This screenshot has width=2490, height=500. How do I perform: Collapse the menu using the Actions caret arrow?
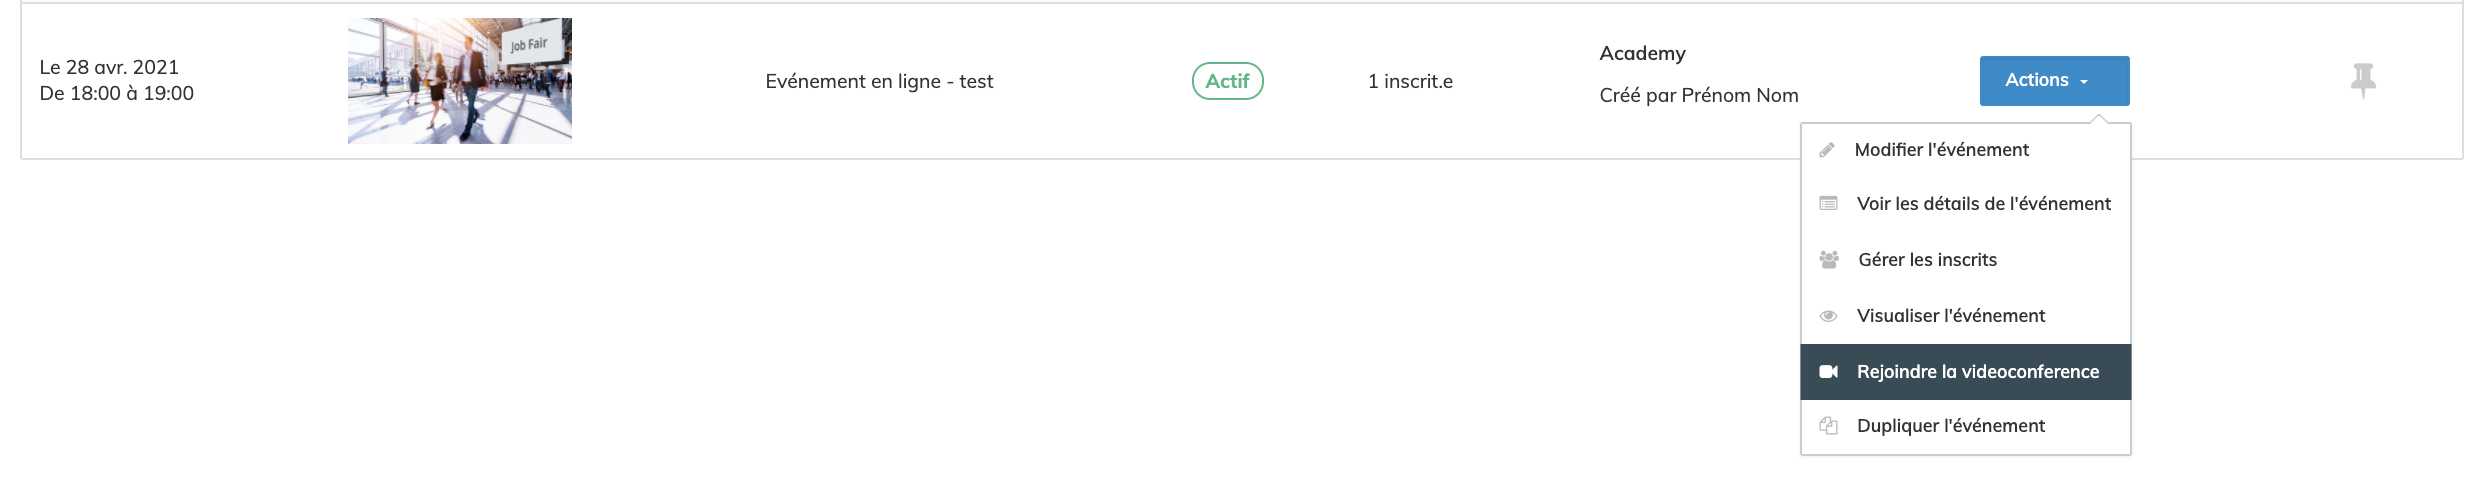pyautogui.click(x=2084, y=82)
